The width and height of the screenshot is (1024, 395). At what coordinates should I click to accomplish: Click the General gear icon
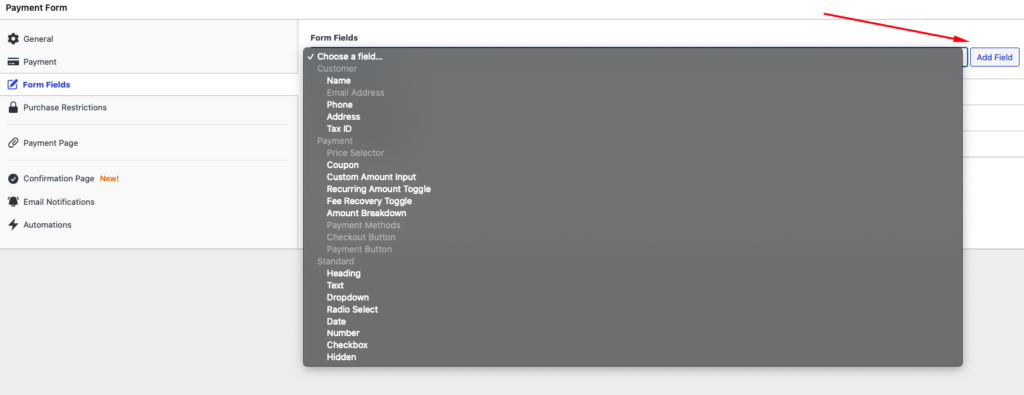pos(13,39)
